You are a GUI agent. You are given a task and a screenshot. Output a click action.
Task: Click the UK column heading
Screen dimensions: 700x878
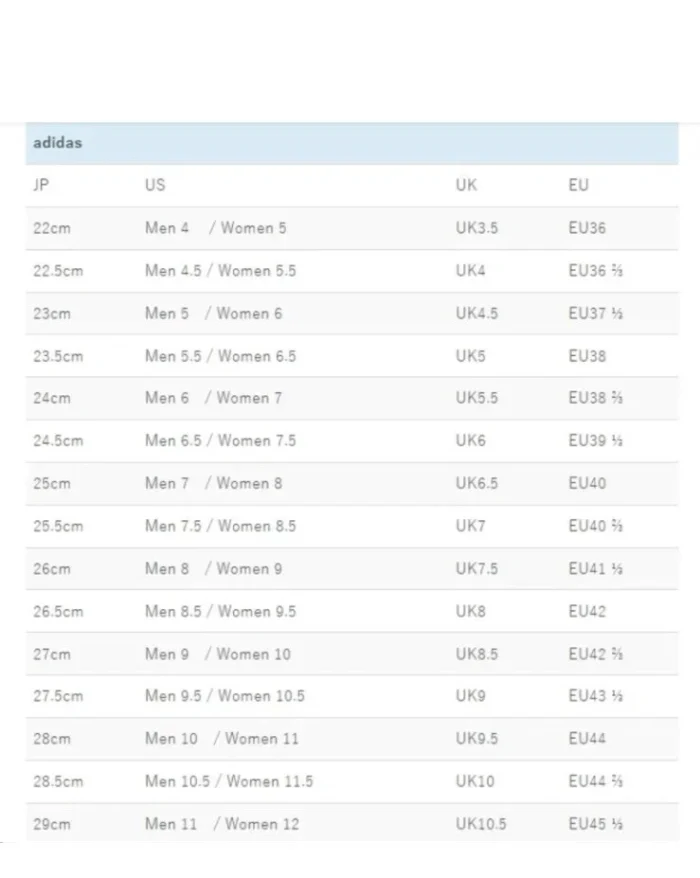coord(466,185)
